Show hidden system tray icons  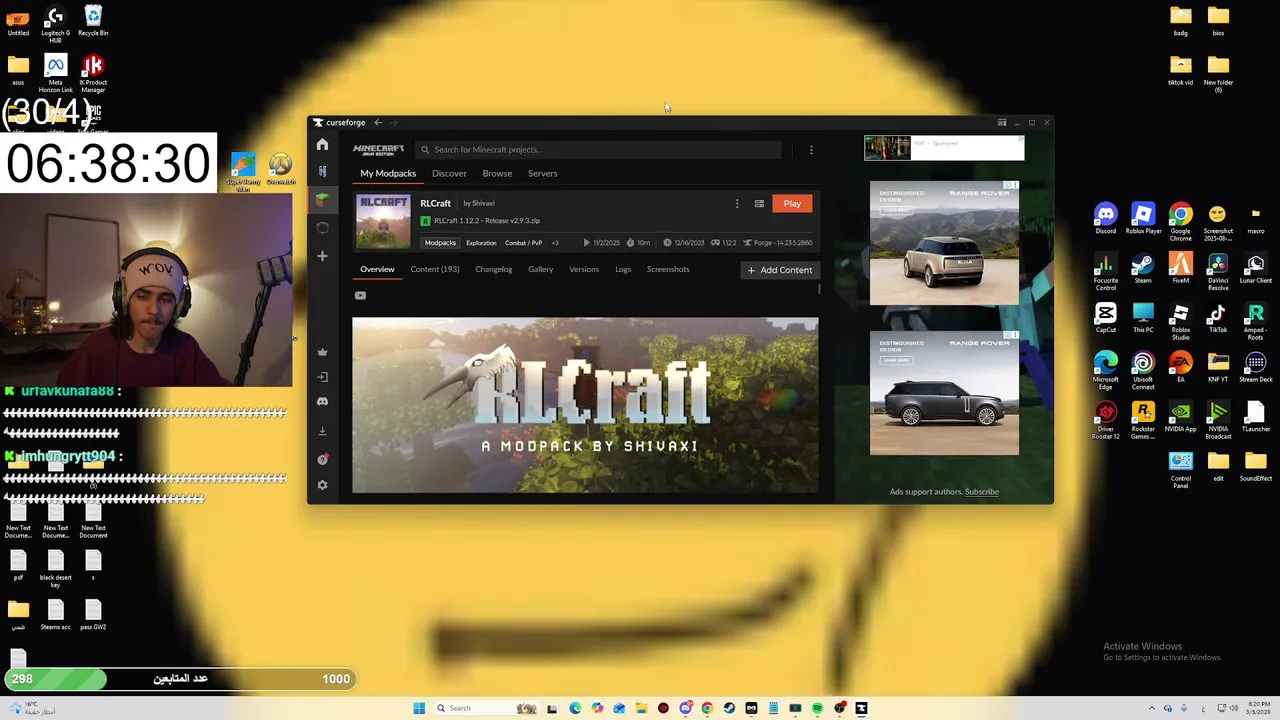tap(1151, 709)
